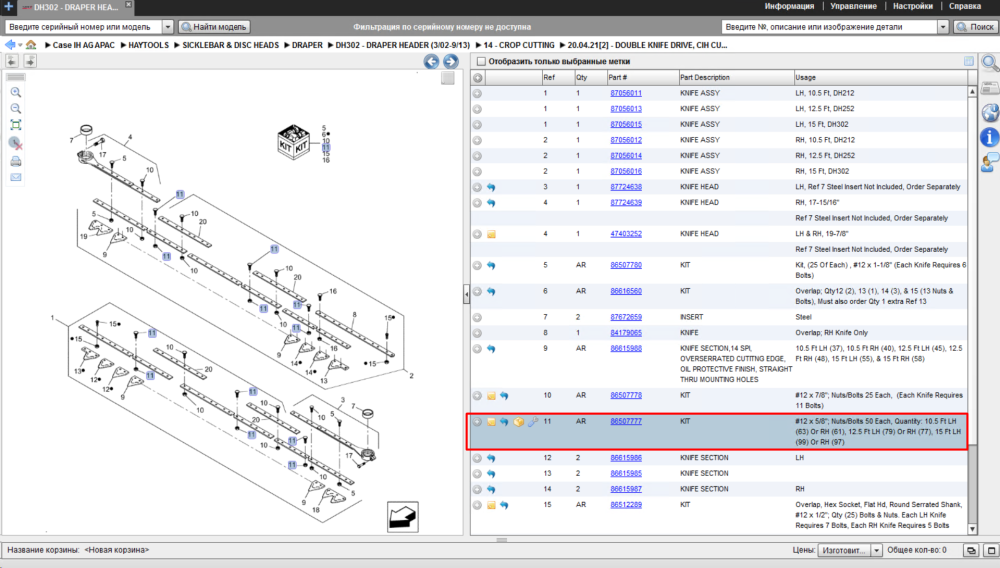This screenshot has height=568, width=1000.
Task: Open part number link 86512289
Action: coord(626,505)
